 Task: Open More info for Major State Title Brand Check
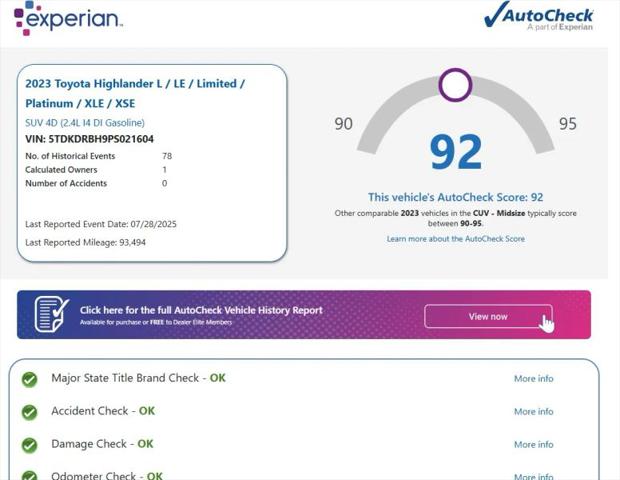pyautogui.click(x=533, y=379)
